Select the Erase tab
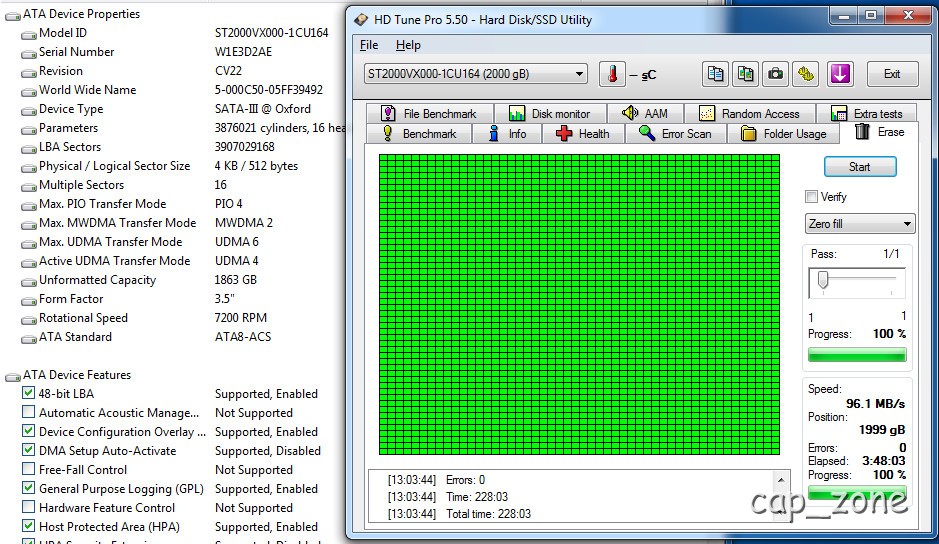The width and height of the screenshot is (939, 544). (879, 132)
